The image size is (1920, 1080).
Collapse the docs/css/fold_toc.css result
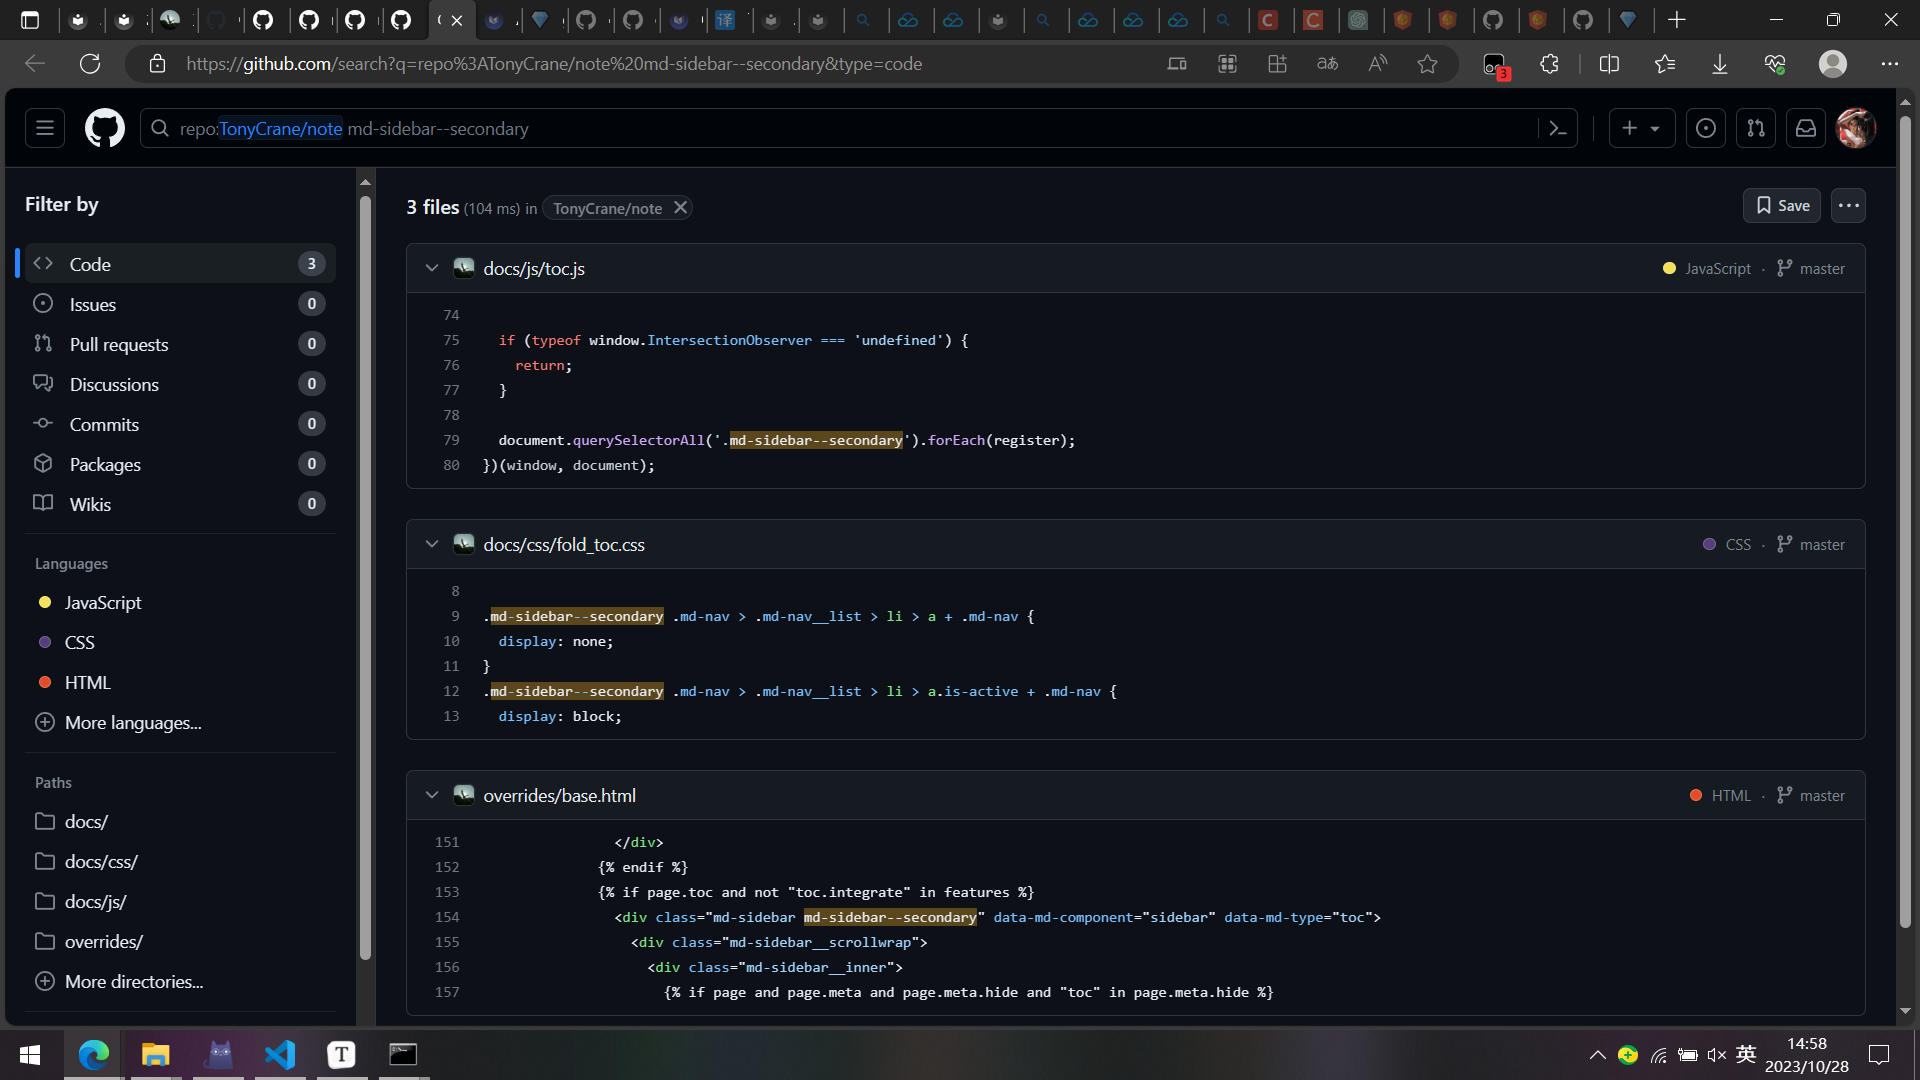coord(432,544)
